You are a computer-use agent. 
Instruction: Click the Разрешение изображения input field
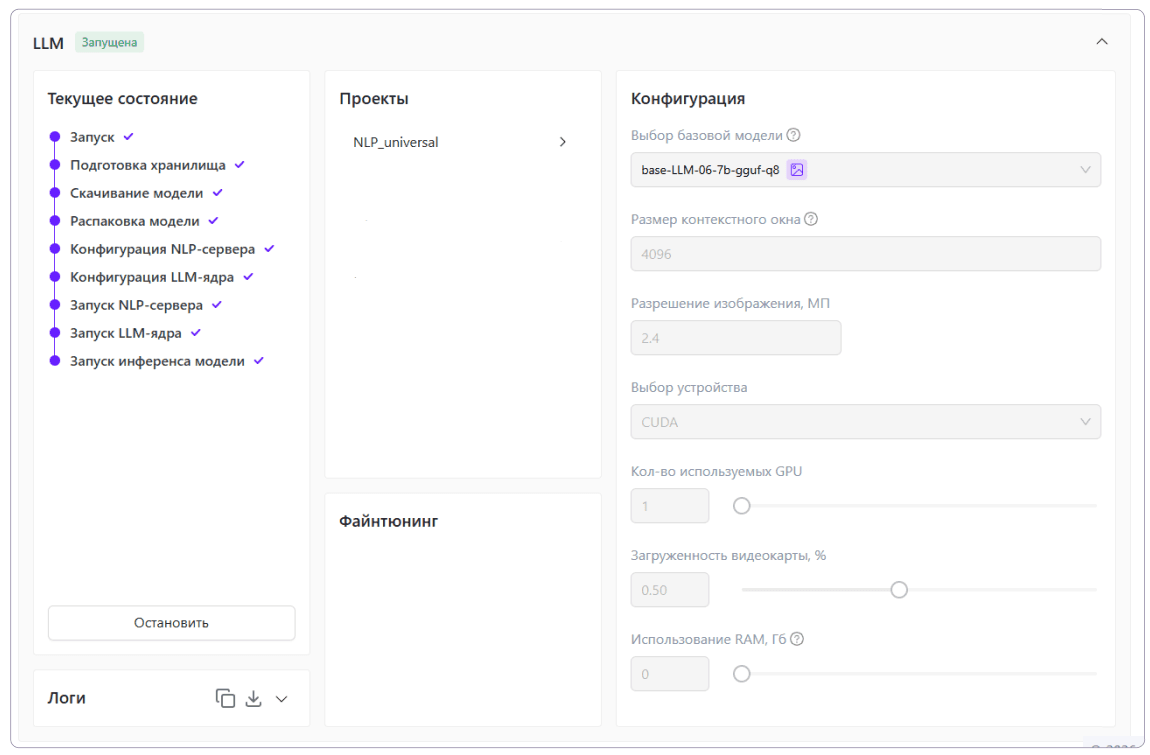[x=736, y=338]
